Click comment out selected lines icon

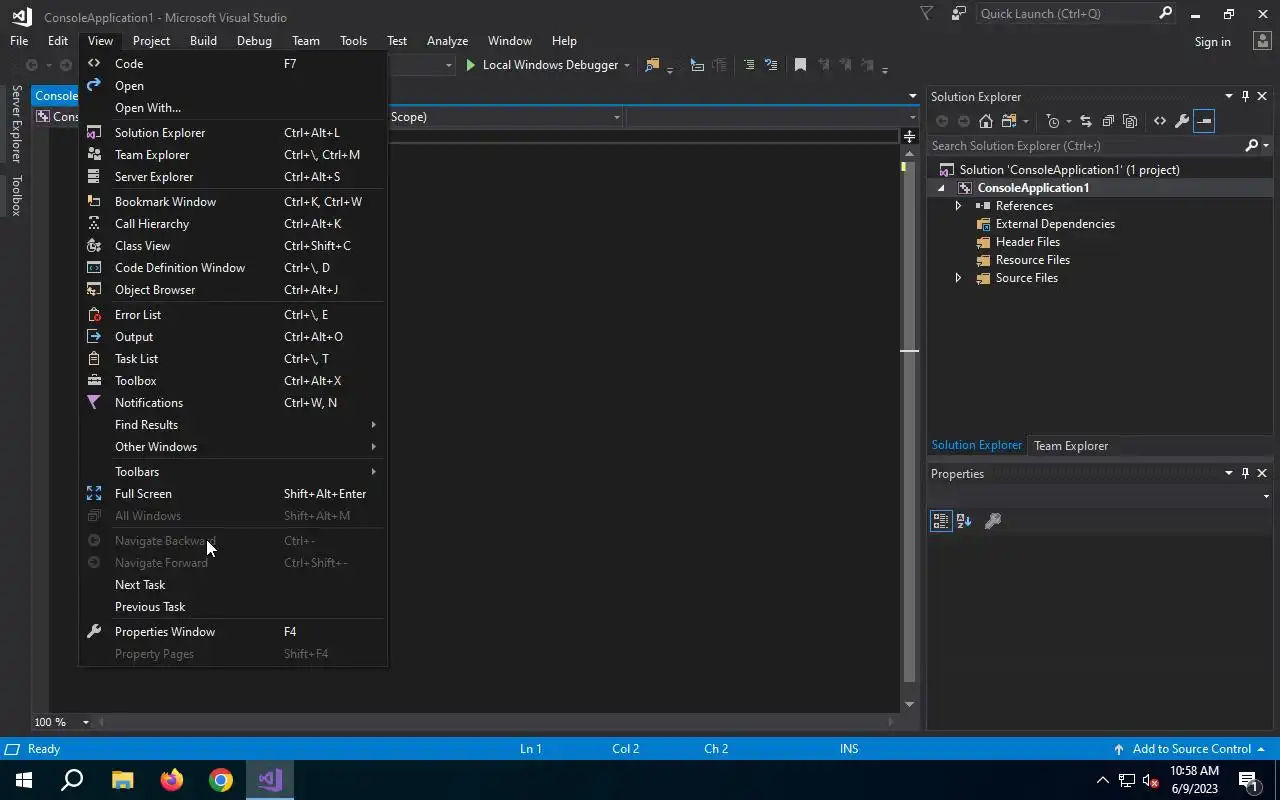[x=748, y=65]
